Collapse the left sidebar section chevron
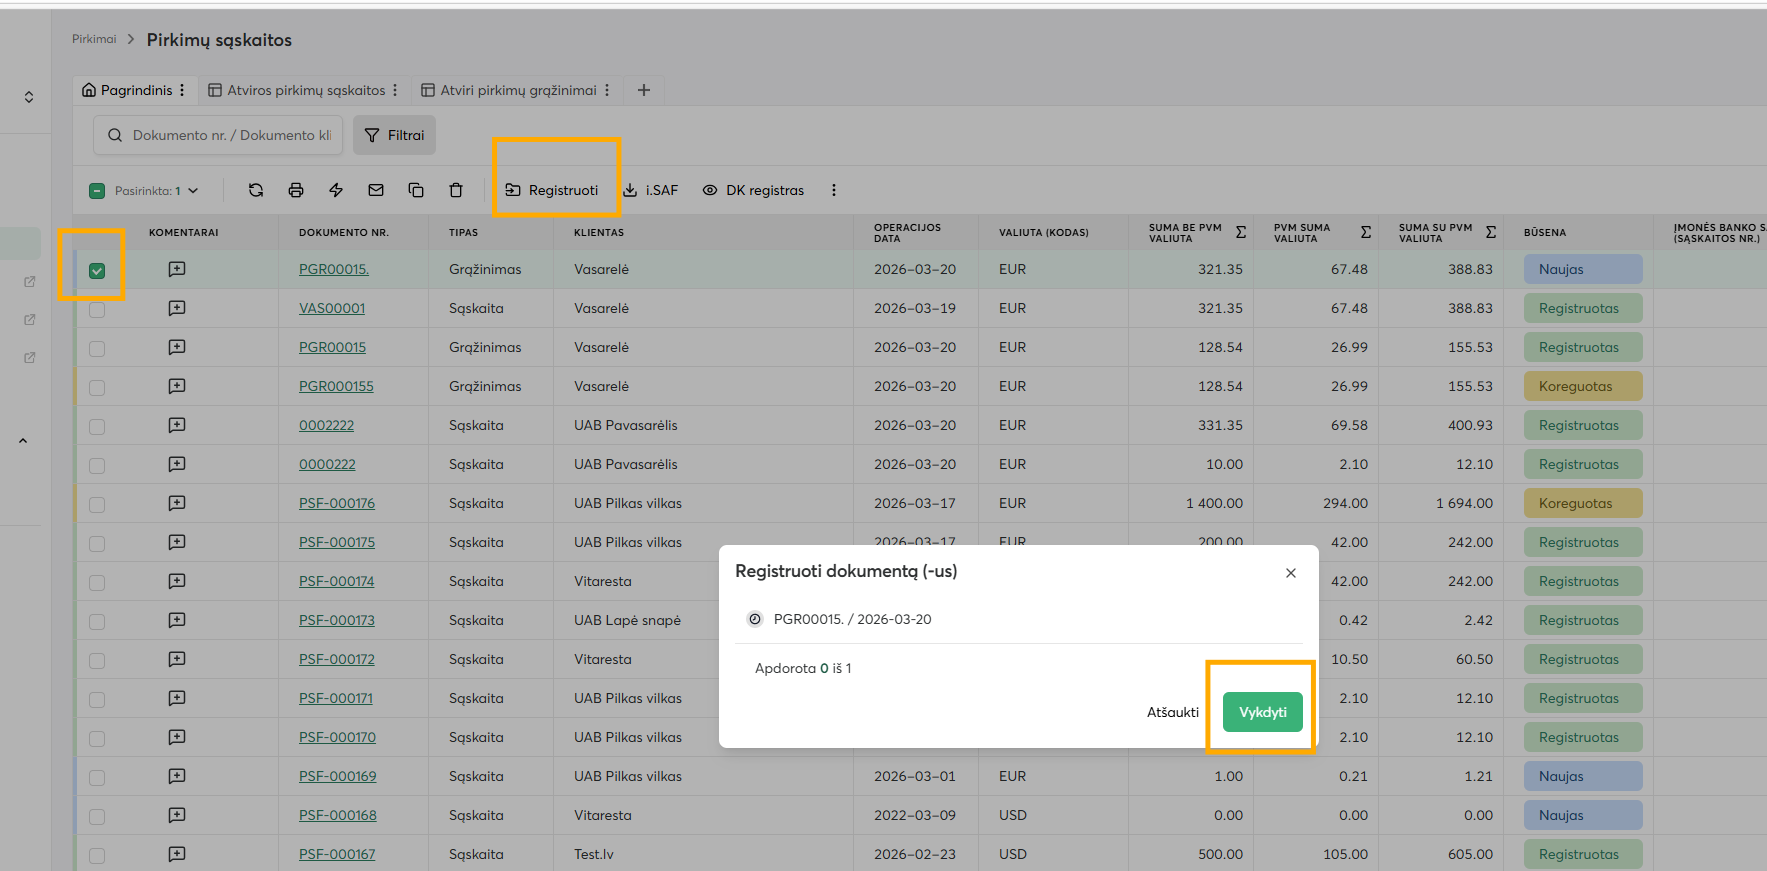 (23, 441)
